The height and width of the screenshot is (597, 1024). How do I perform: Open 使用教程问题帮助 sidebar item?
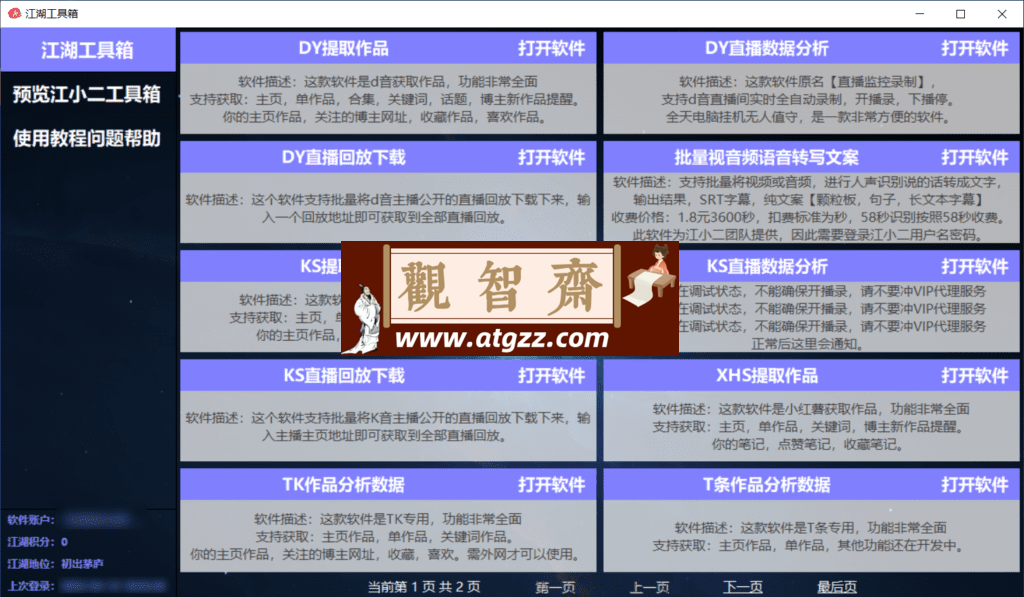(88, 138)
